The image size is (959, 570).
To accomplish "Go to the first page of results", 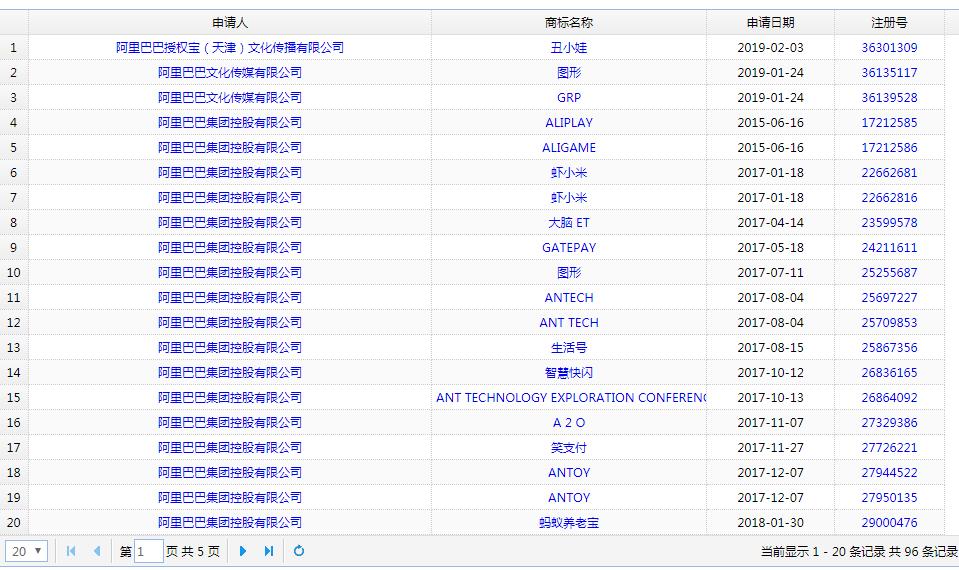I will coord(71,551).
